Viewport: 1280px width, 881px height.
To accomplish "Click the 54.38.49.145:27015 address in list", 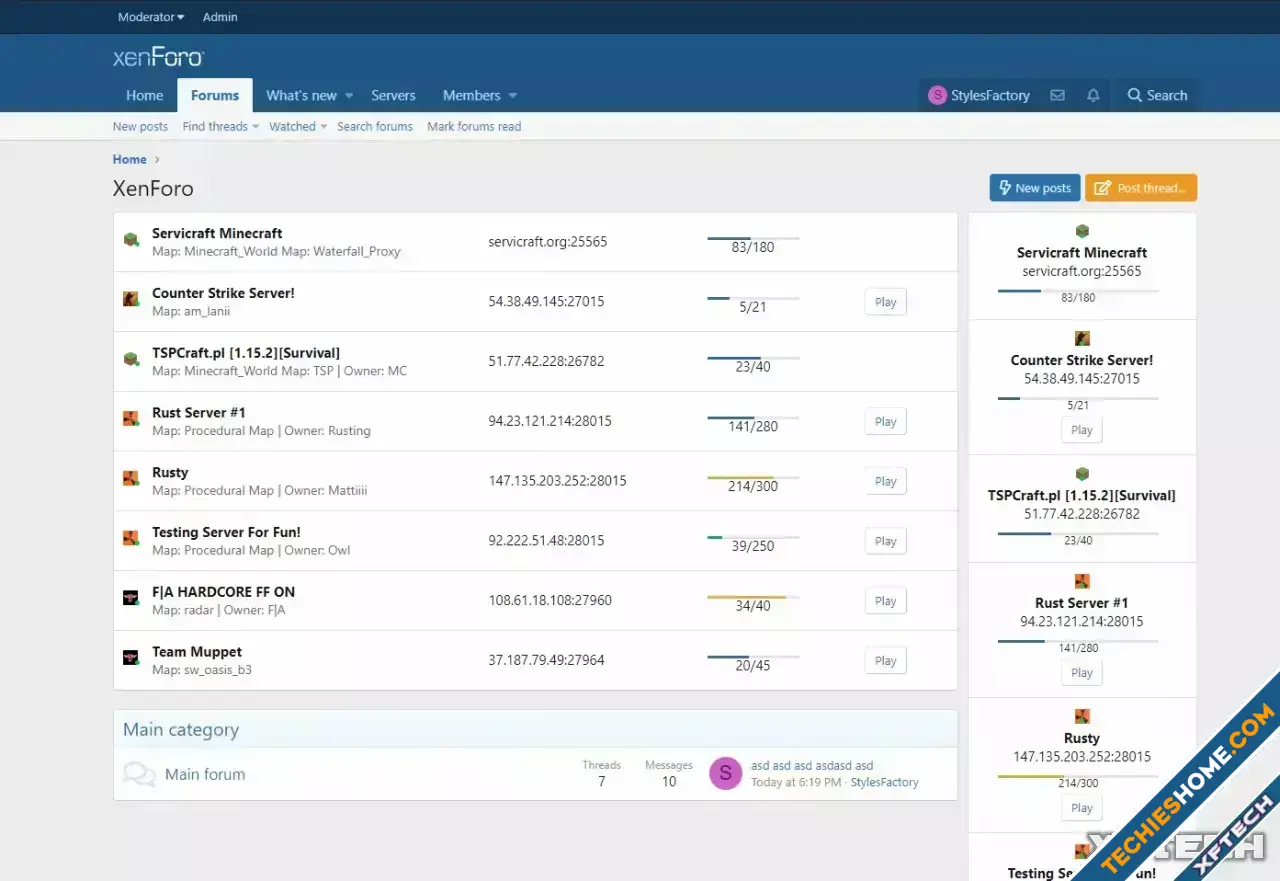I will pos(546,301).
